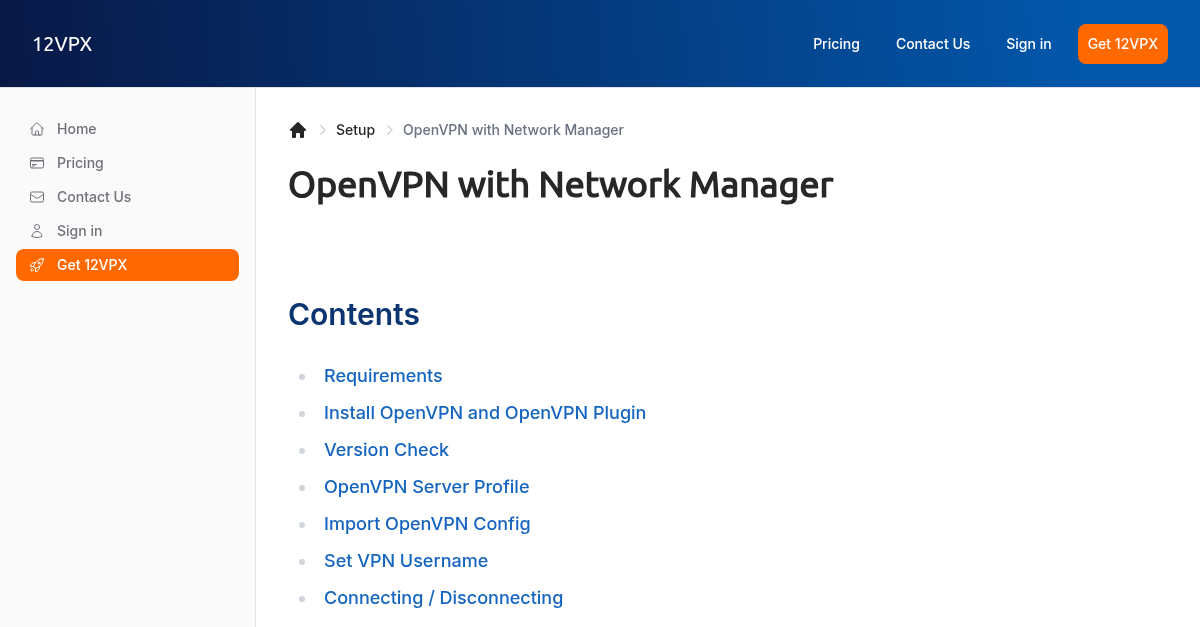The image size is (1200, 627).
Task: Open the Requirements section link
Action: tap(383, 376)
